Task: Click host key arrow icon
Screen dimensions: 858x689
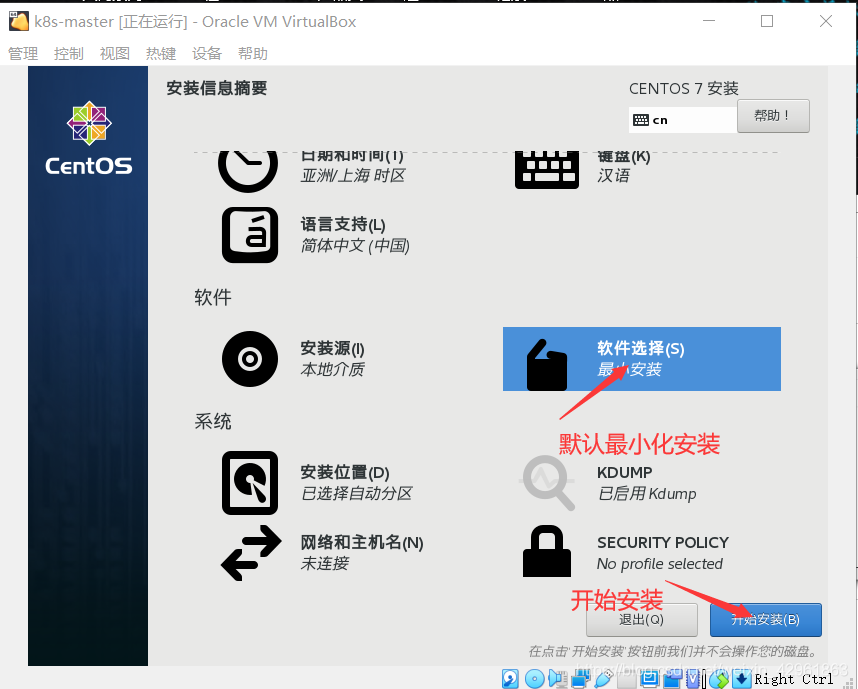Action: click(741, 679)
